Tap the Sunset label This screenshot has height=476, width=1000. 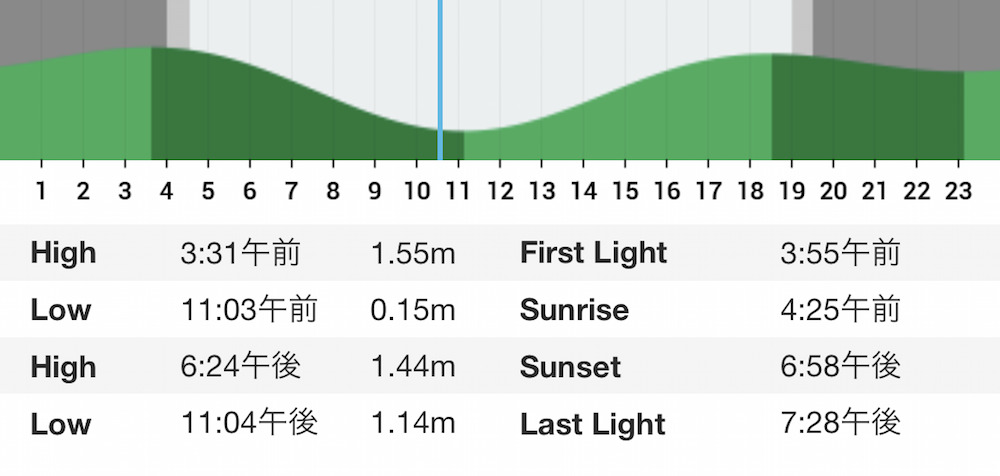coord(570,368)
